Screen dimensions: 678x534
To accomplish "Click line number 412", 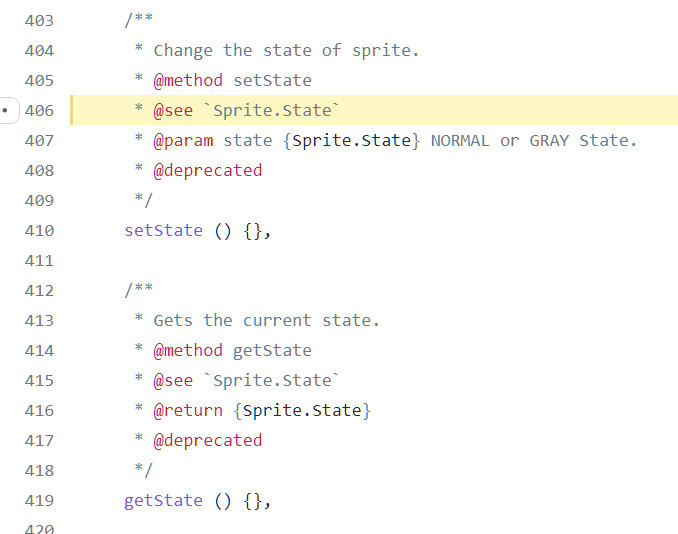I will 39,290.
